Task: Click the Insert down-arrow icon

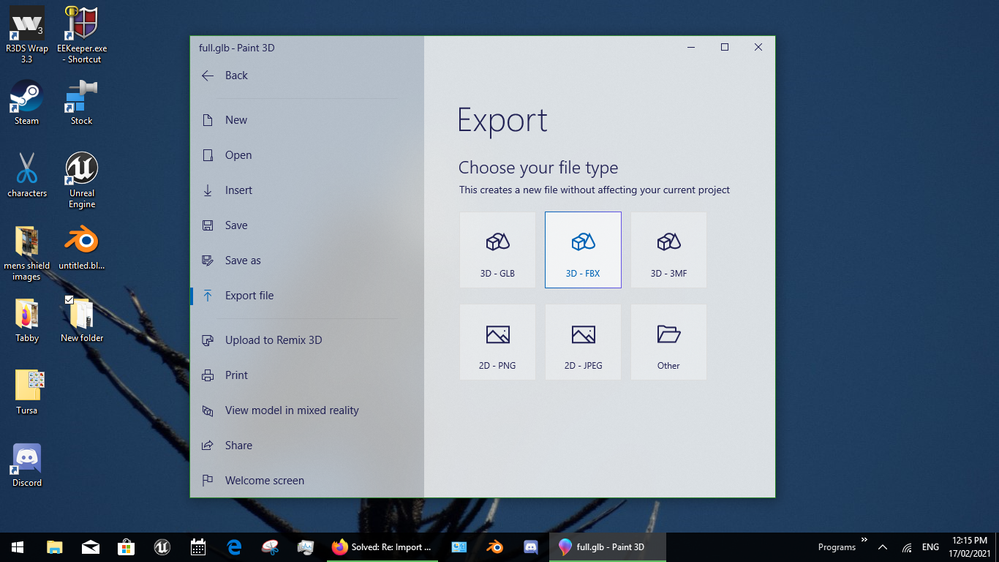Action: 208,190
